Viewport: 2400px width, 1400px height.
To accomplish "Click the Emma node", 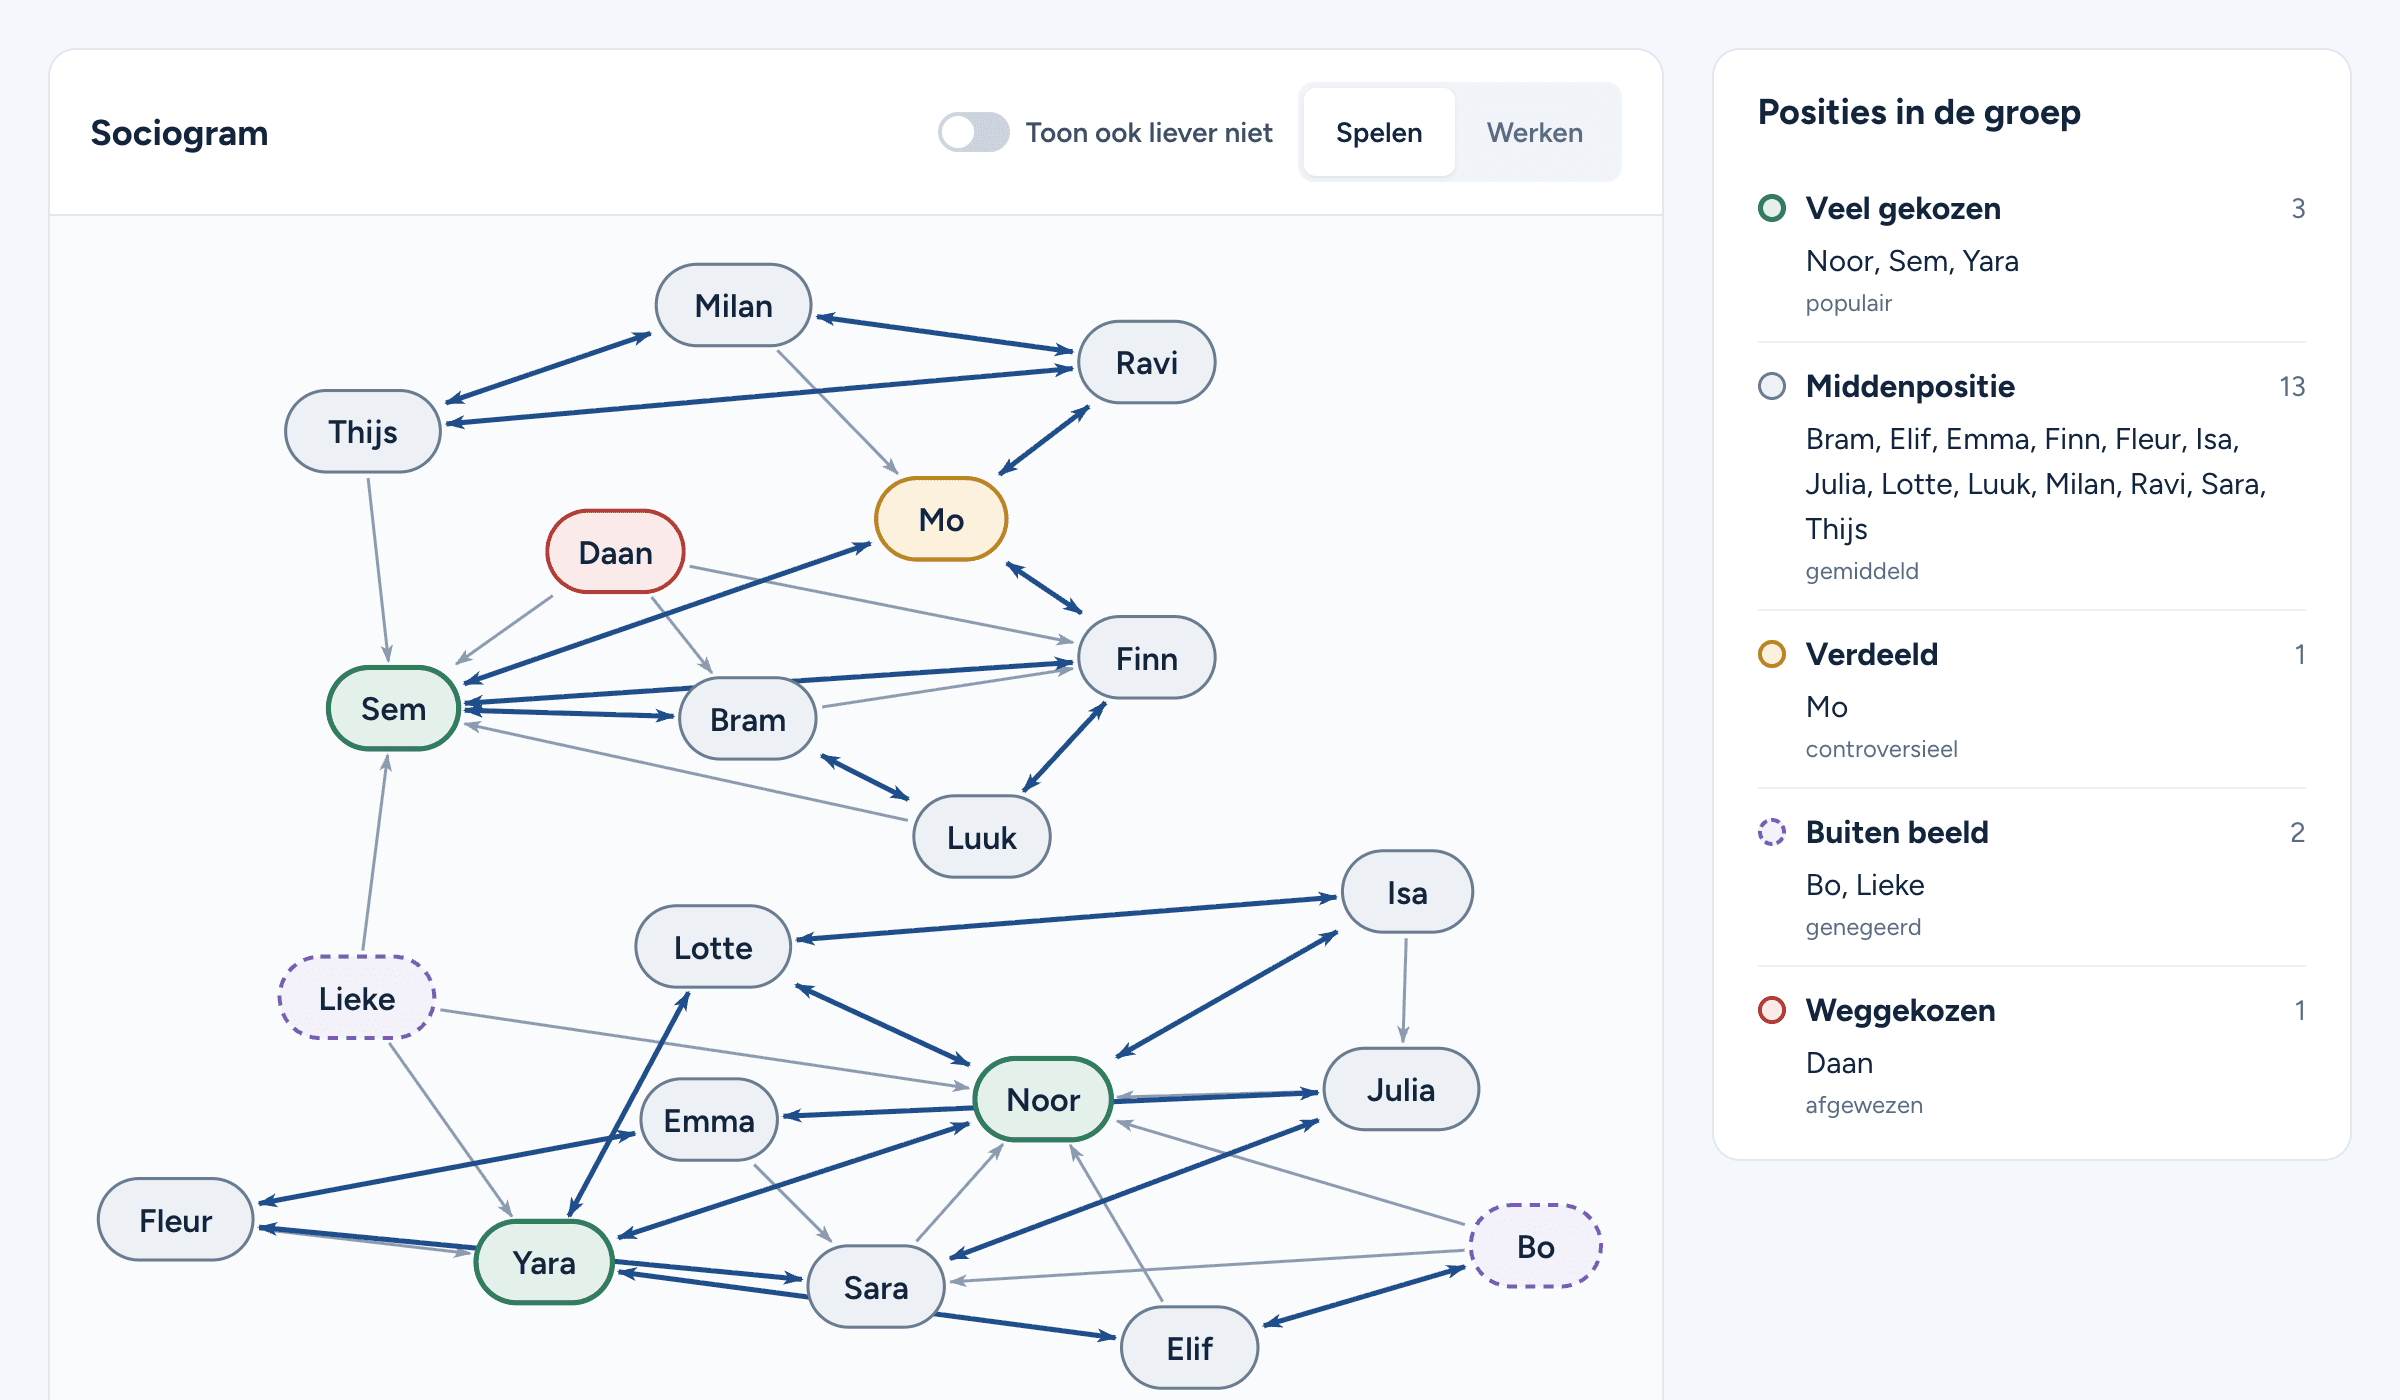I will (709, 1120).
